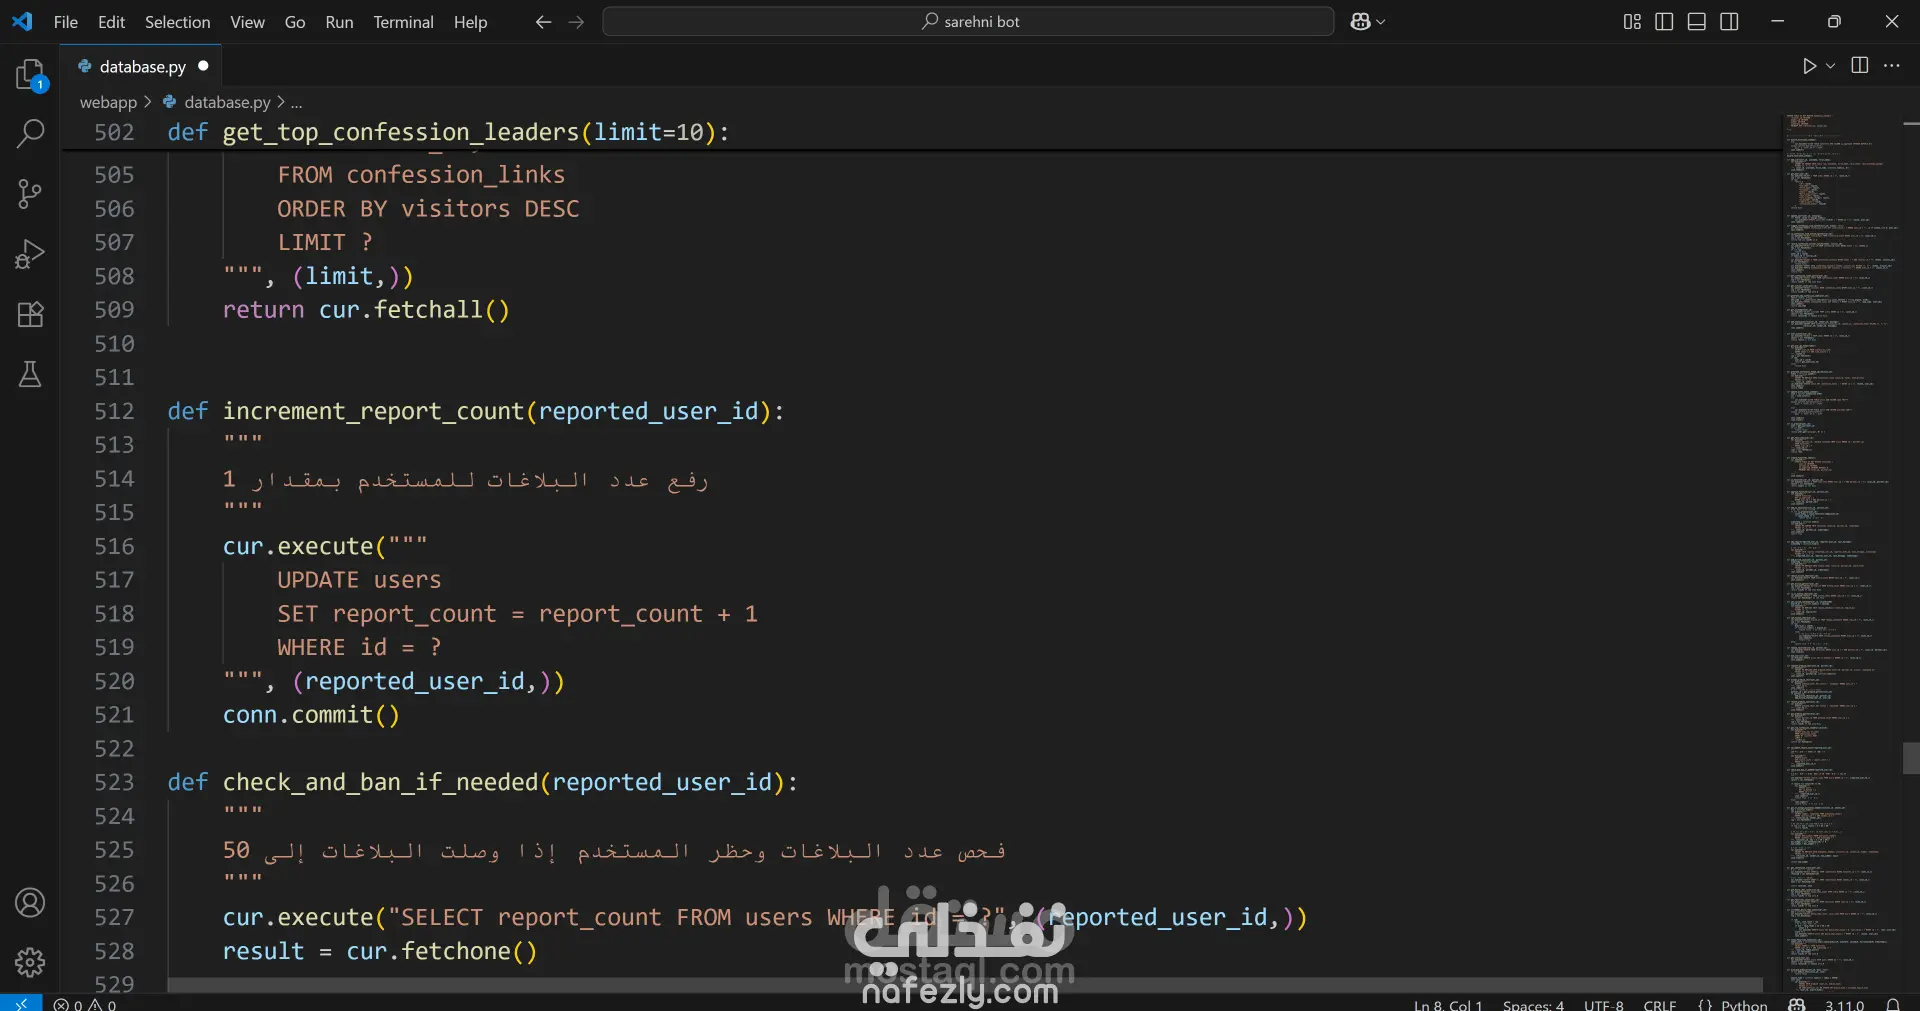Expand the Run Python File dropdown arrow
Screen dimensions: 1920x1011
point(1831,66)
